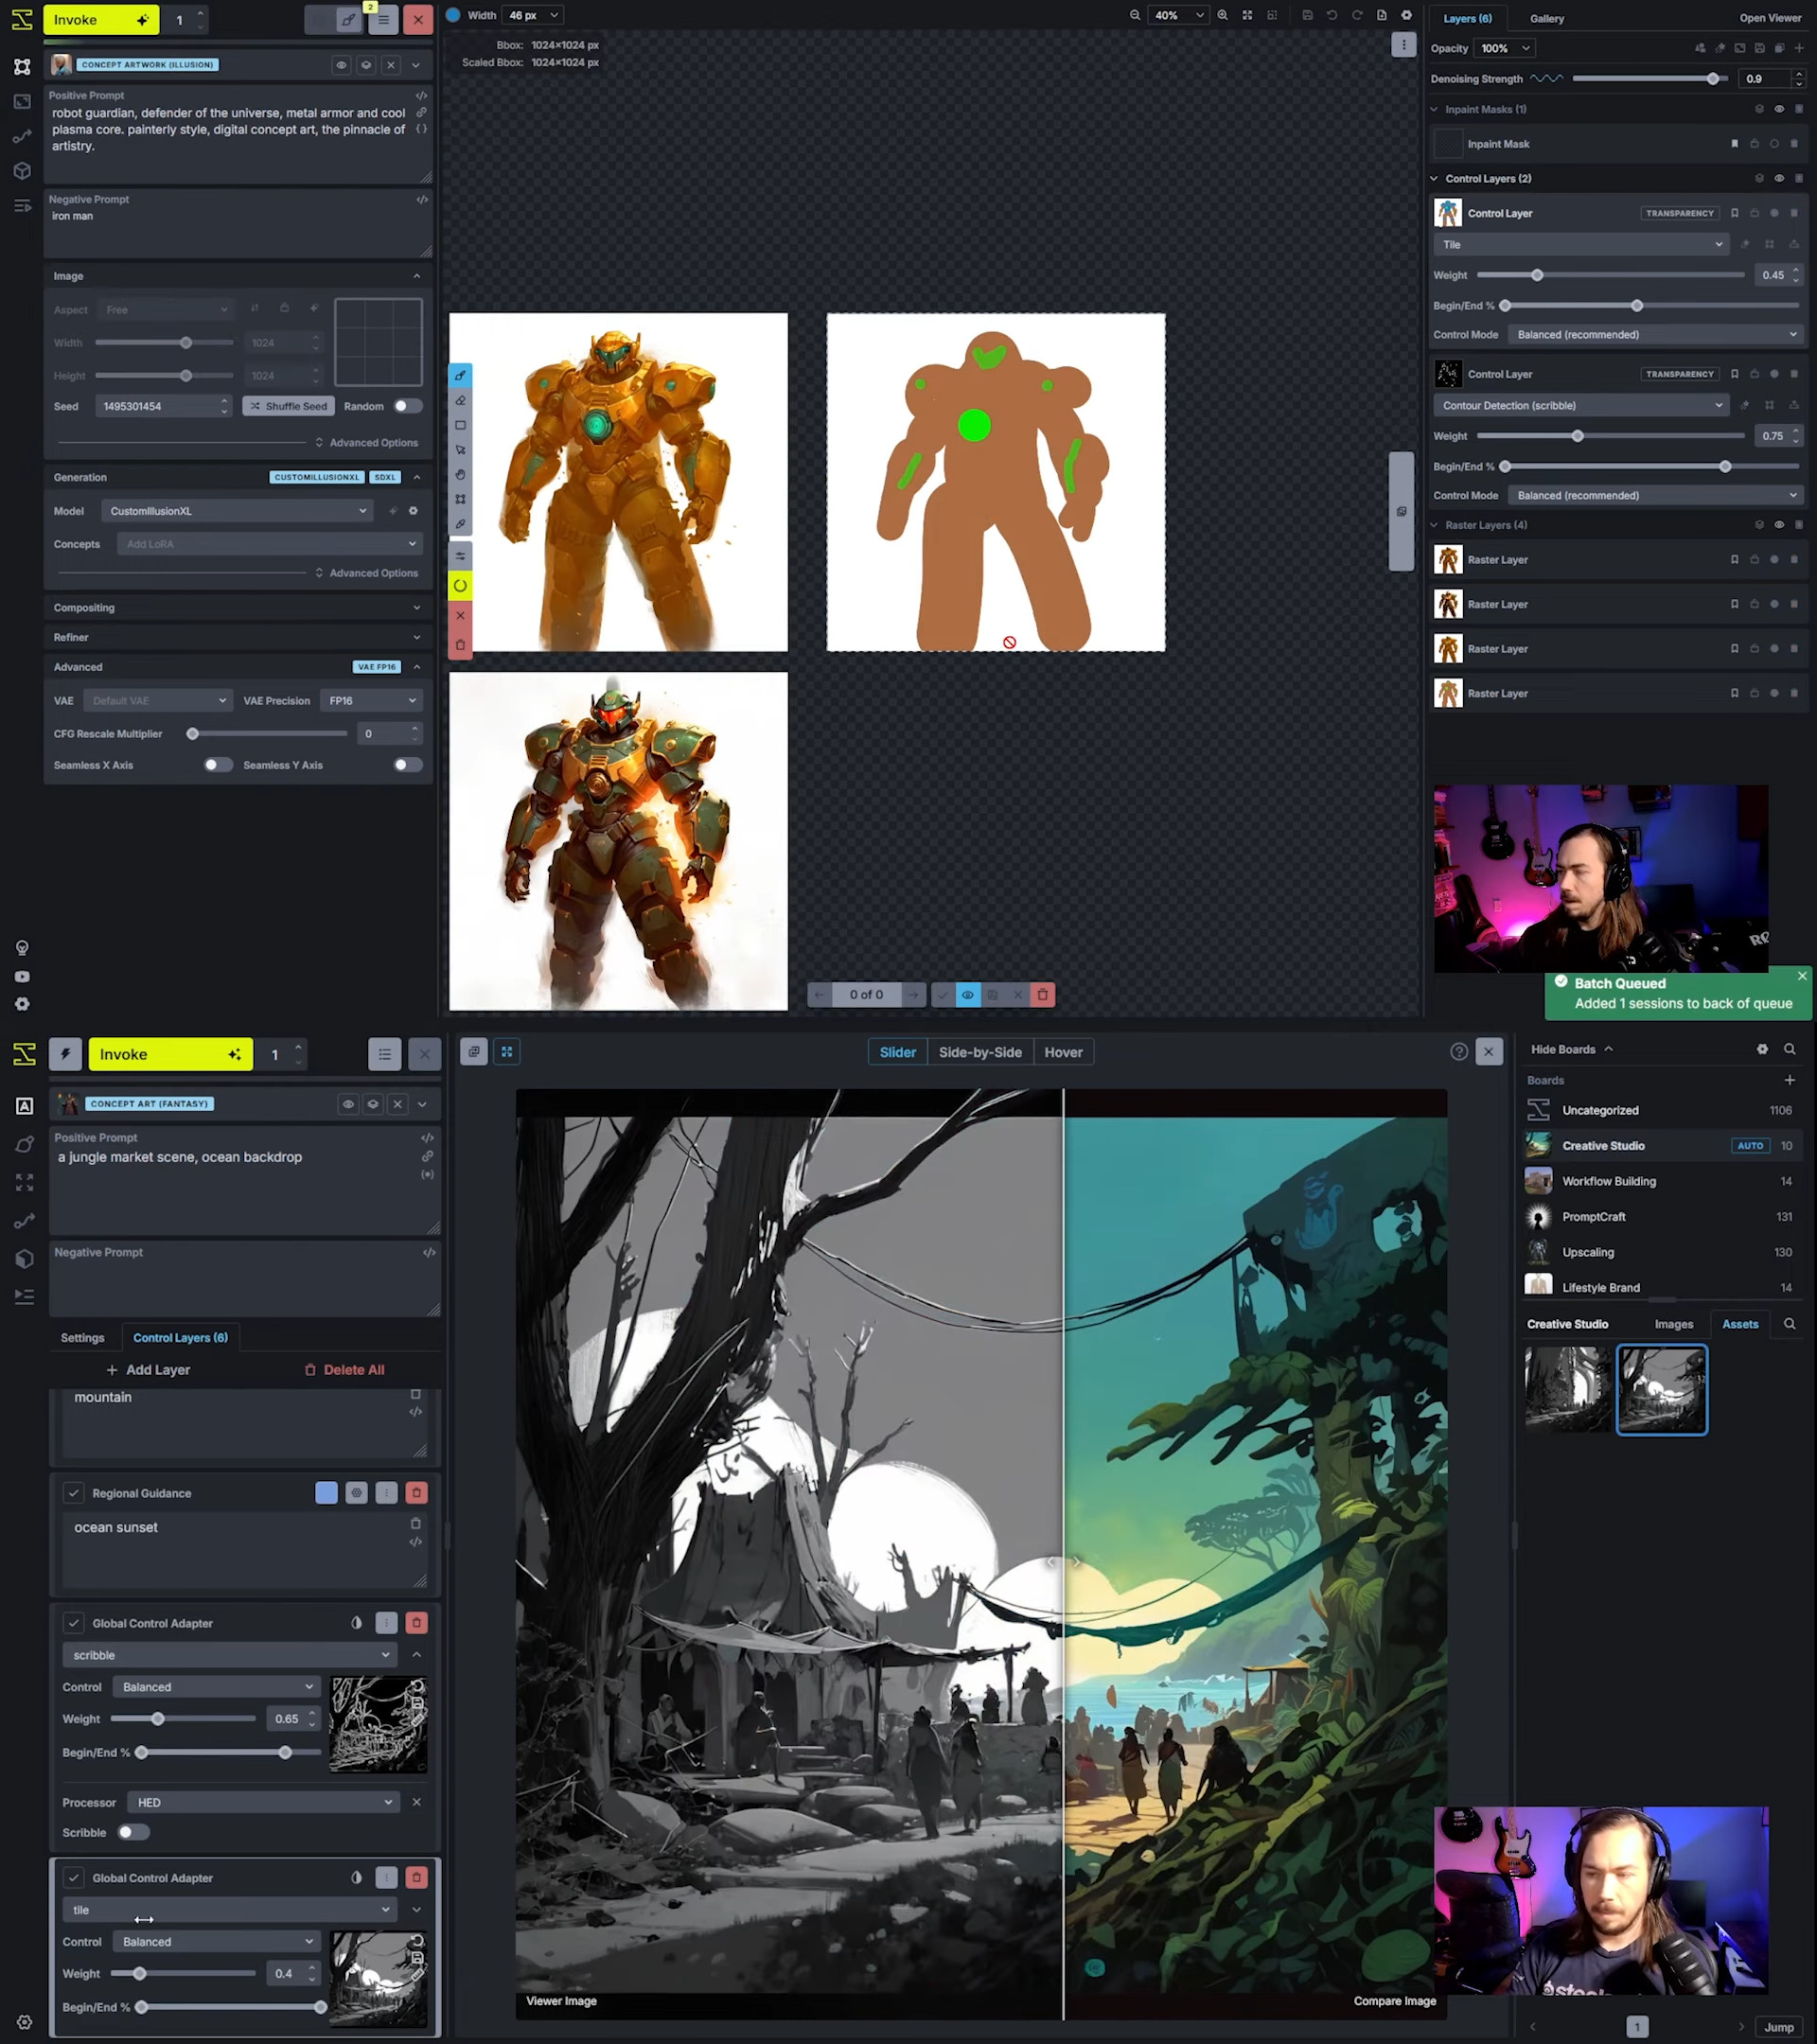Toggle visibility eye of Control Layers group
The width and height of the screenshot is (1817, 2044).
pos(1779,179)
